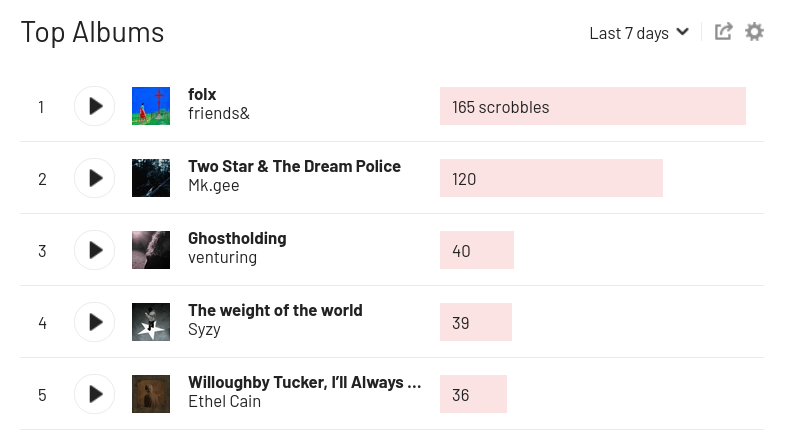Open the Ethel Cain artist link
Image resolution: width=807 pixels, height=437 pixels.
click(x=224, y=402)
